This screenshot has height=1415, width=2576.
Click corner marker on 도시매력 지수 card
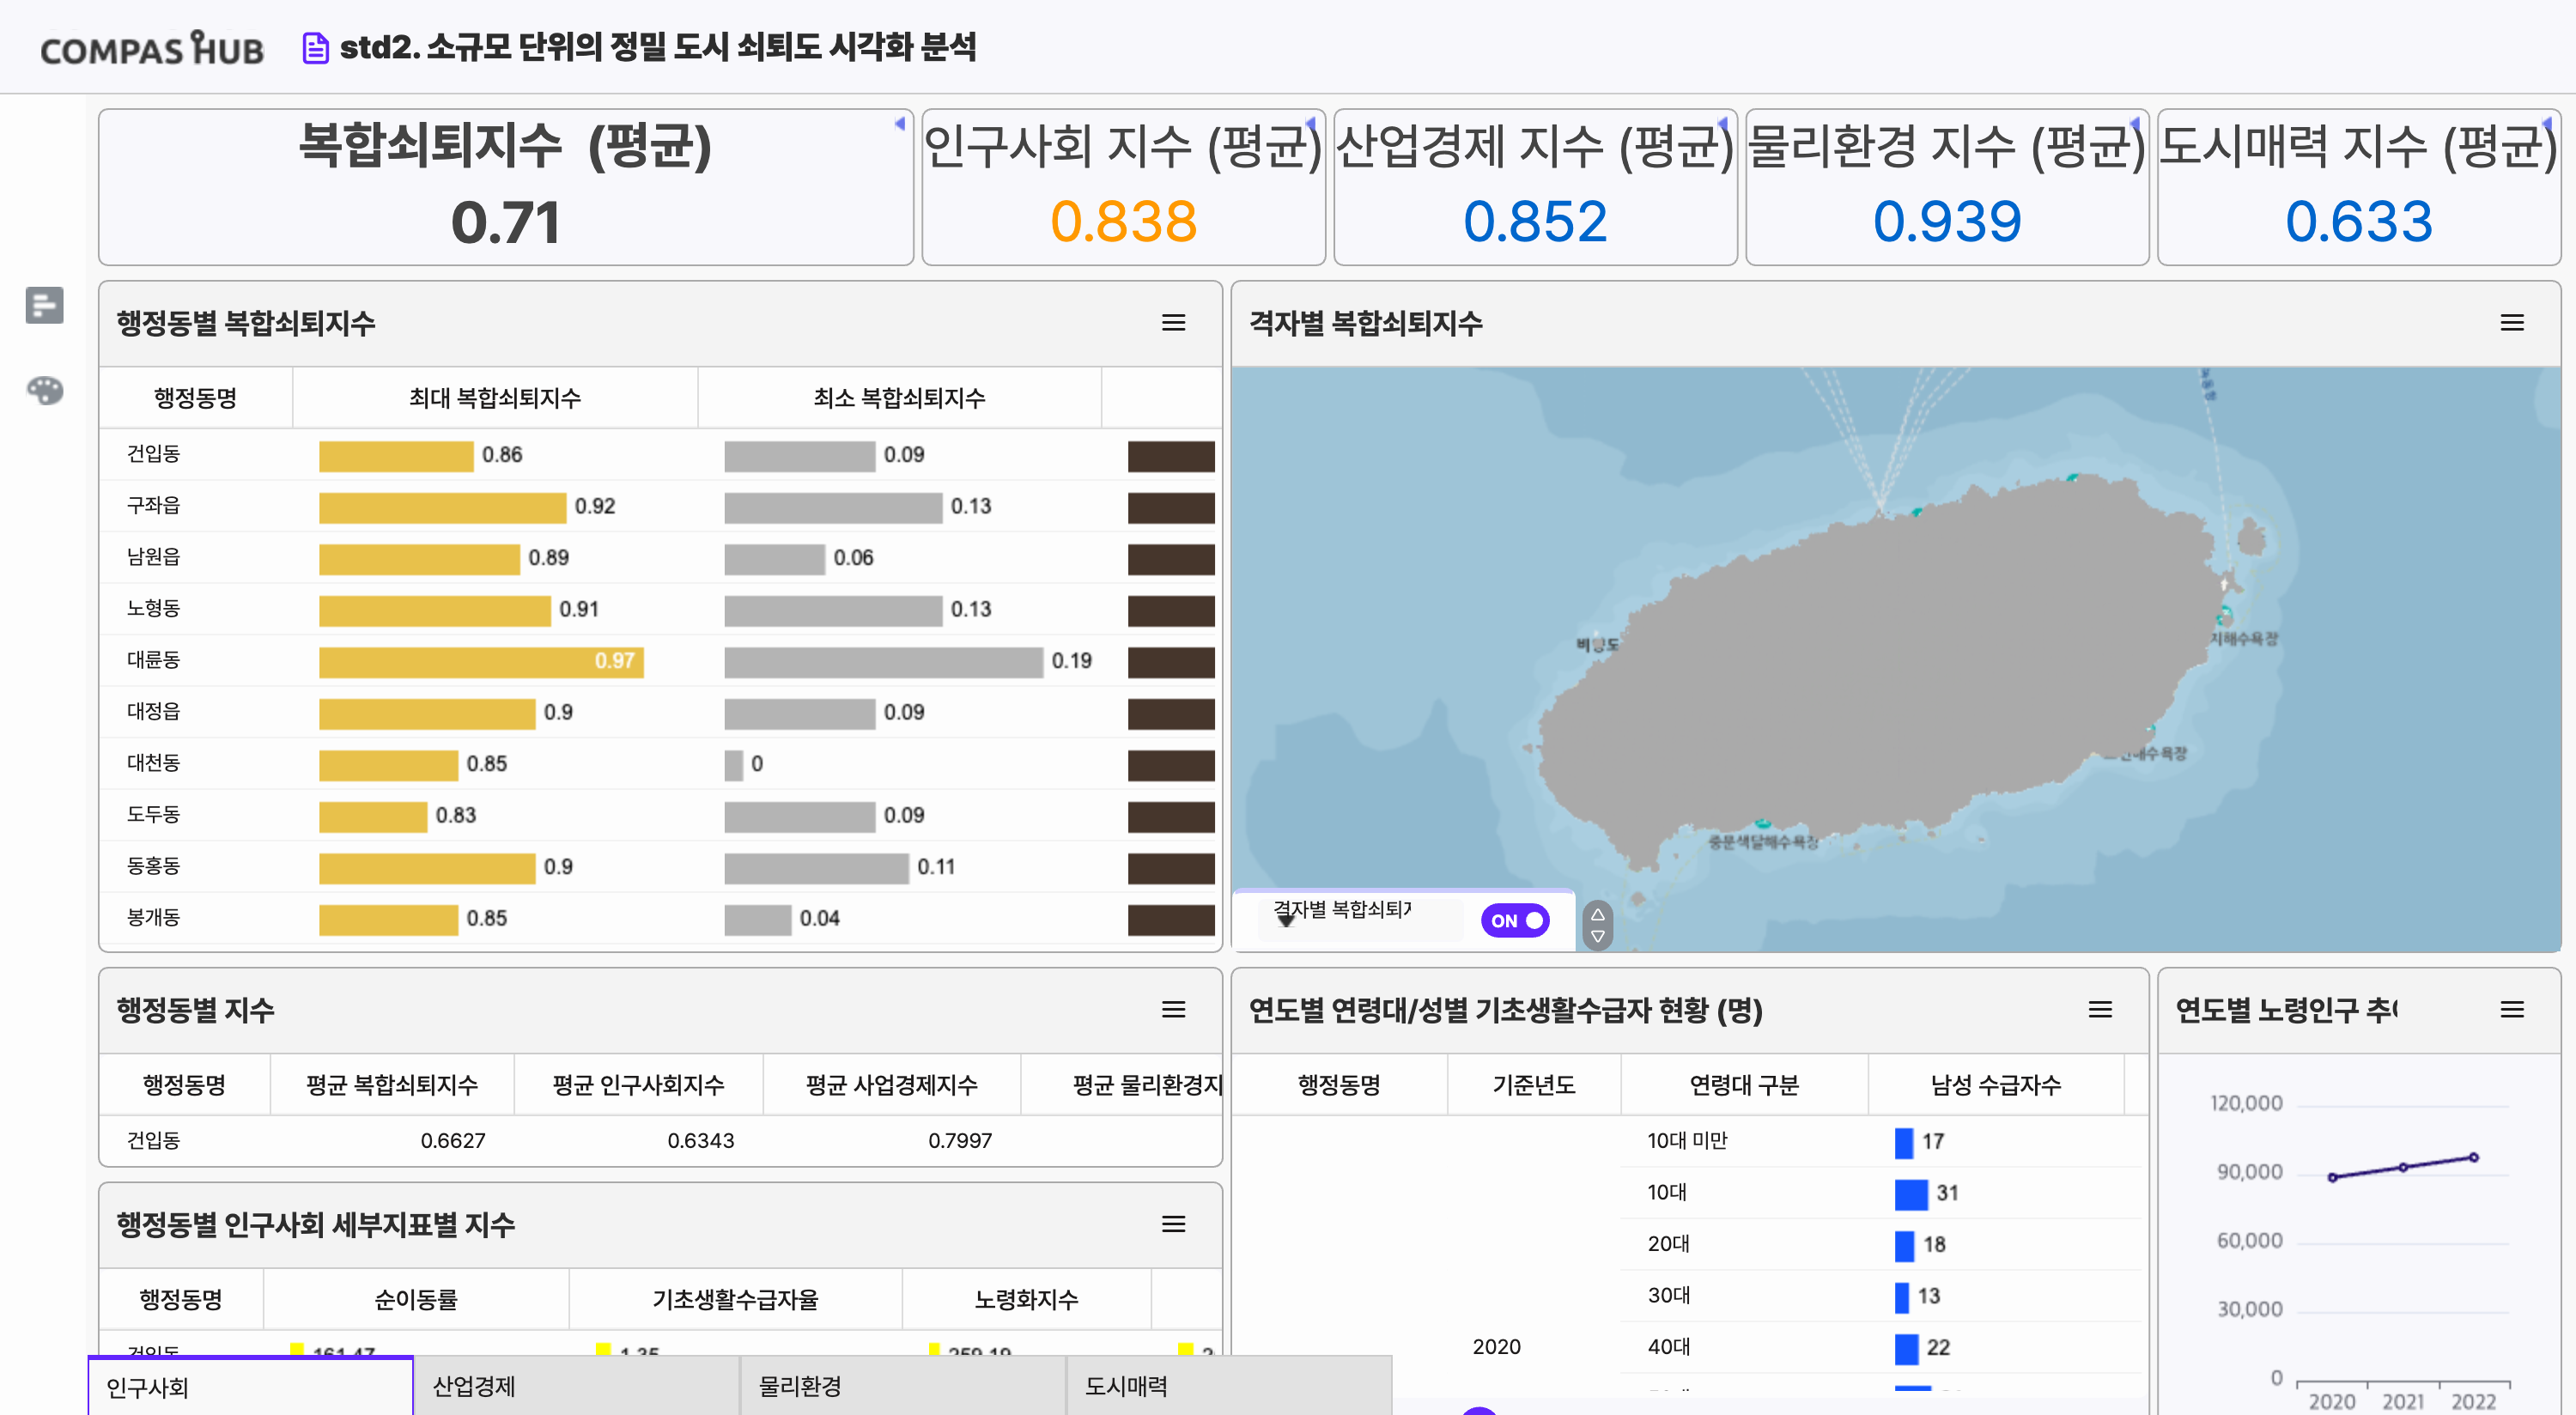2547,123
